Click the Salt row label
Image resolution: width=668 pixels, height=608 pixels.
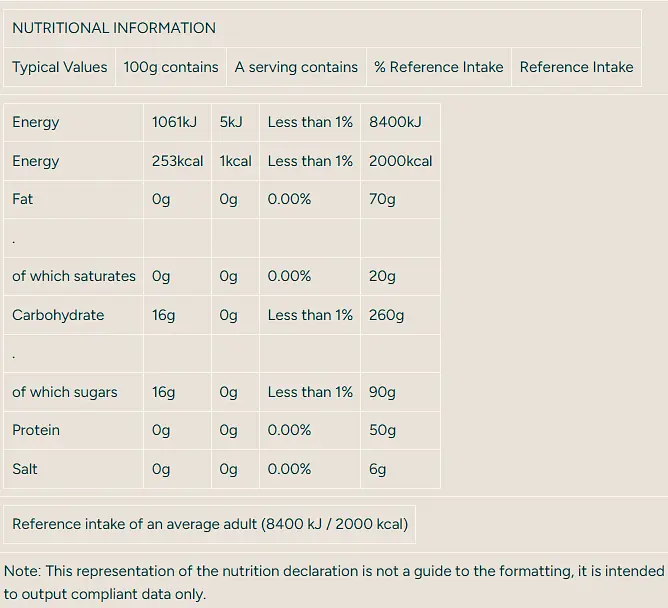pos(25,469)
